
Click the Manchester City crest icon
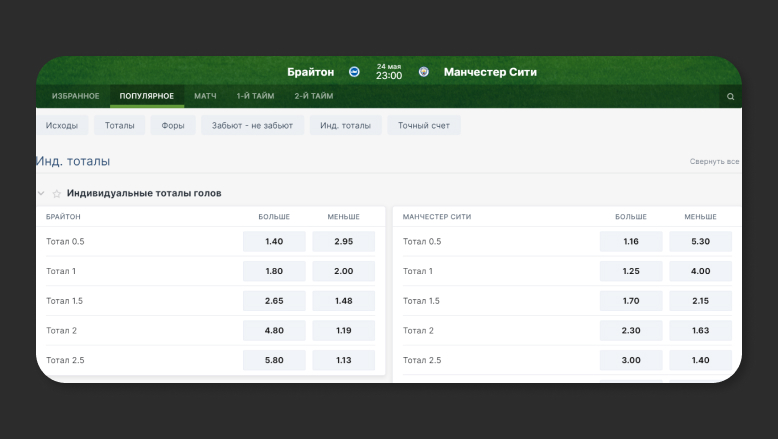[424, 72]
